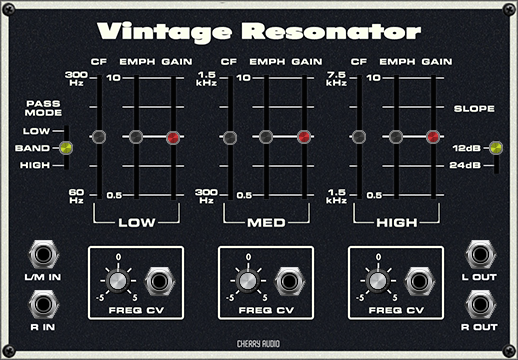518x360 pixels.
Task: Click the MED band EMPH slider handle
Action: pos(266,137)
